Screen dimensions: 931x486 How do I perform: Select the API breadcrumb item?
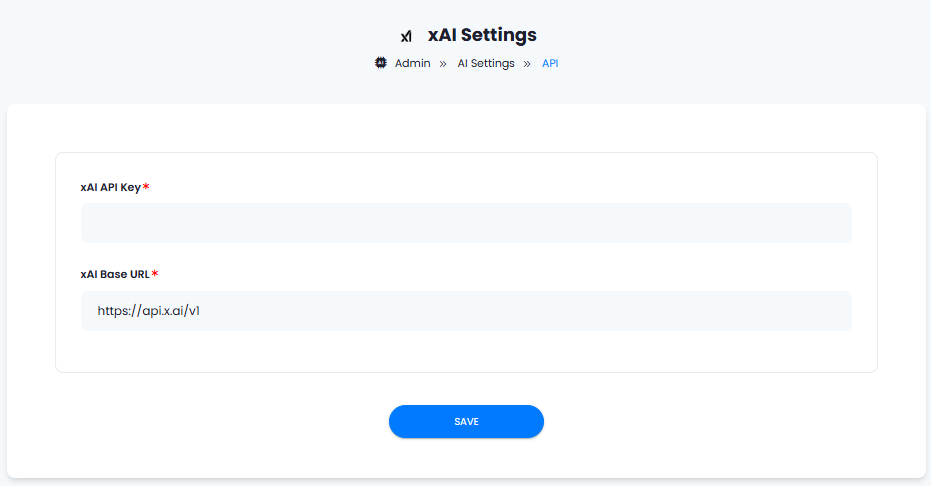point(550,63)
